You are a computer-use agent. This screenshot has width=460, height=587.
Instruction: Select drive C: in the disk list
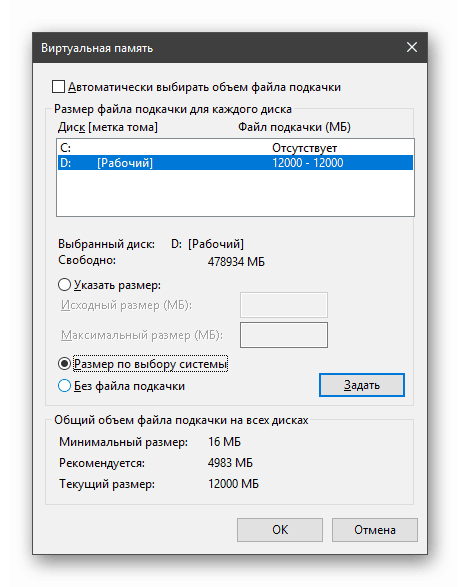pos(235,148)
